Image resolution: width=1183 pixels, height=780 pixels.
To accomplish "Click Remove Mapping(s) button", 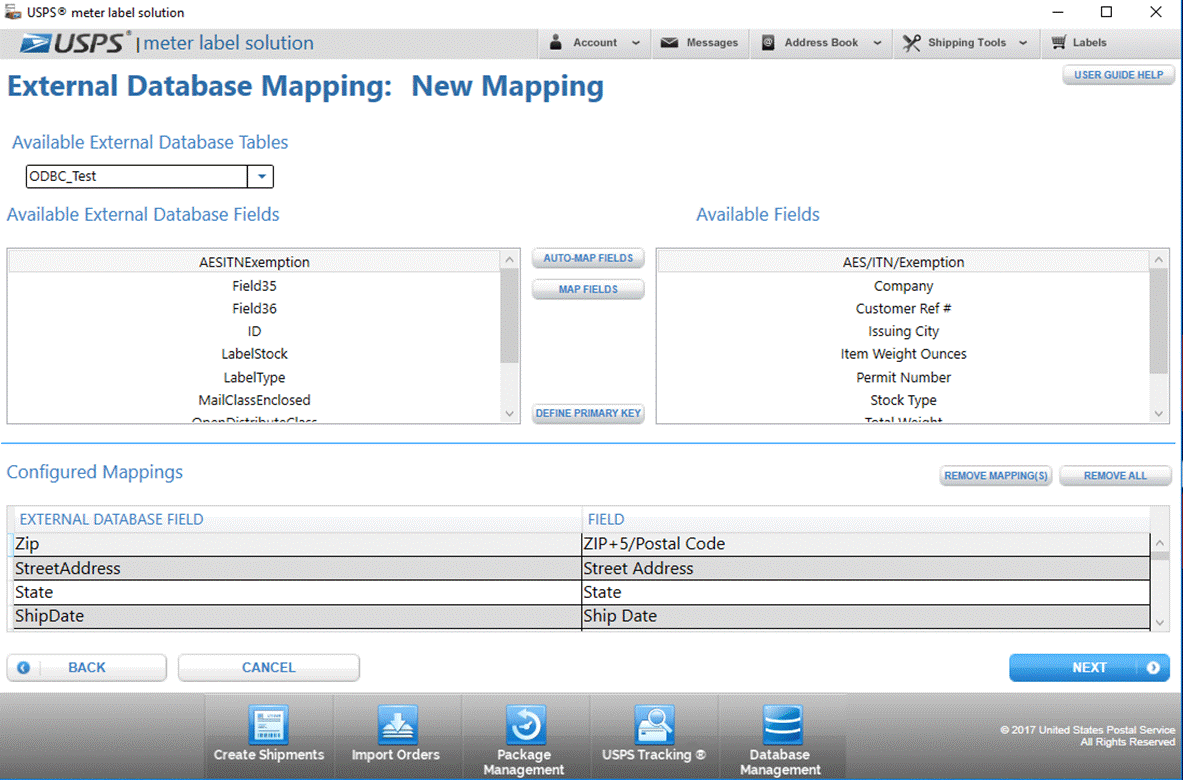I will coord(995,476).
